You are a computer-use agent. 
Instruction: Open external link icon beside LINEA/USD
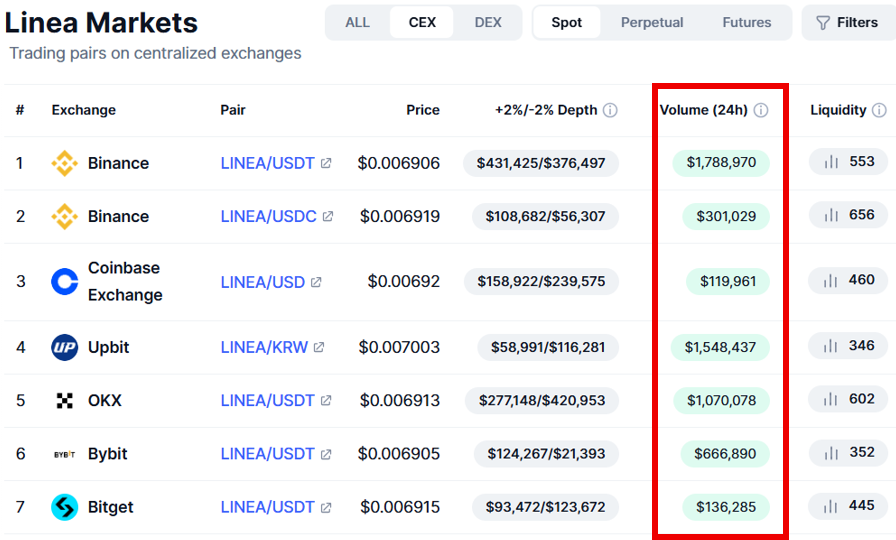[316, 282]
